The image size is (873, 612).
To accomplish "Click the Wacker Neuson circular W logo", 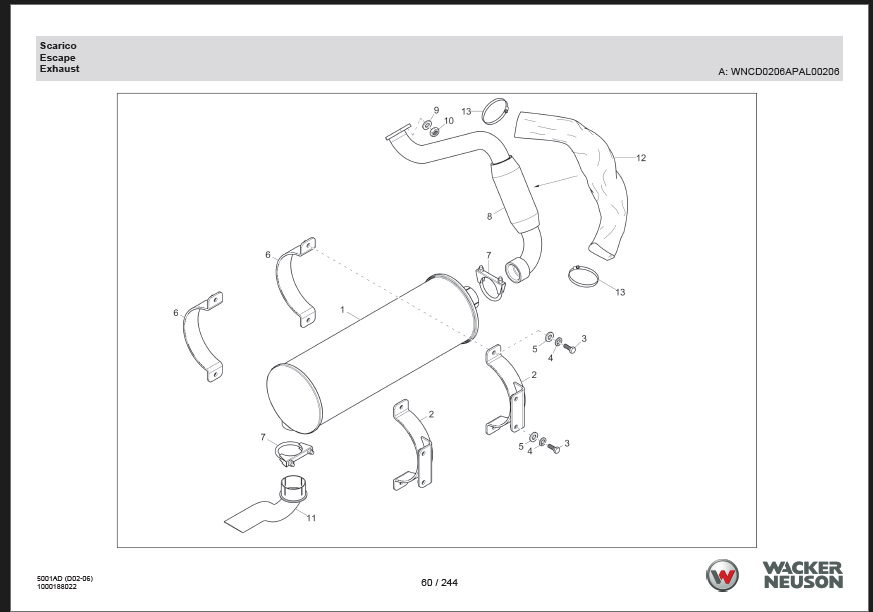I will [725, 576].
